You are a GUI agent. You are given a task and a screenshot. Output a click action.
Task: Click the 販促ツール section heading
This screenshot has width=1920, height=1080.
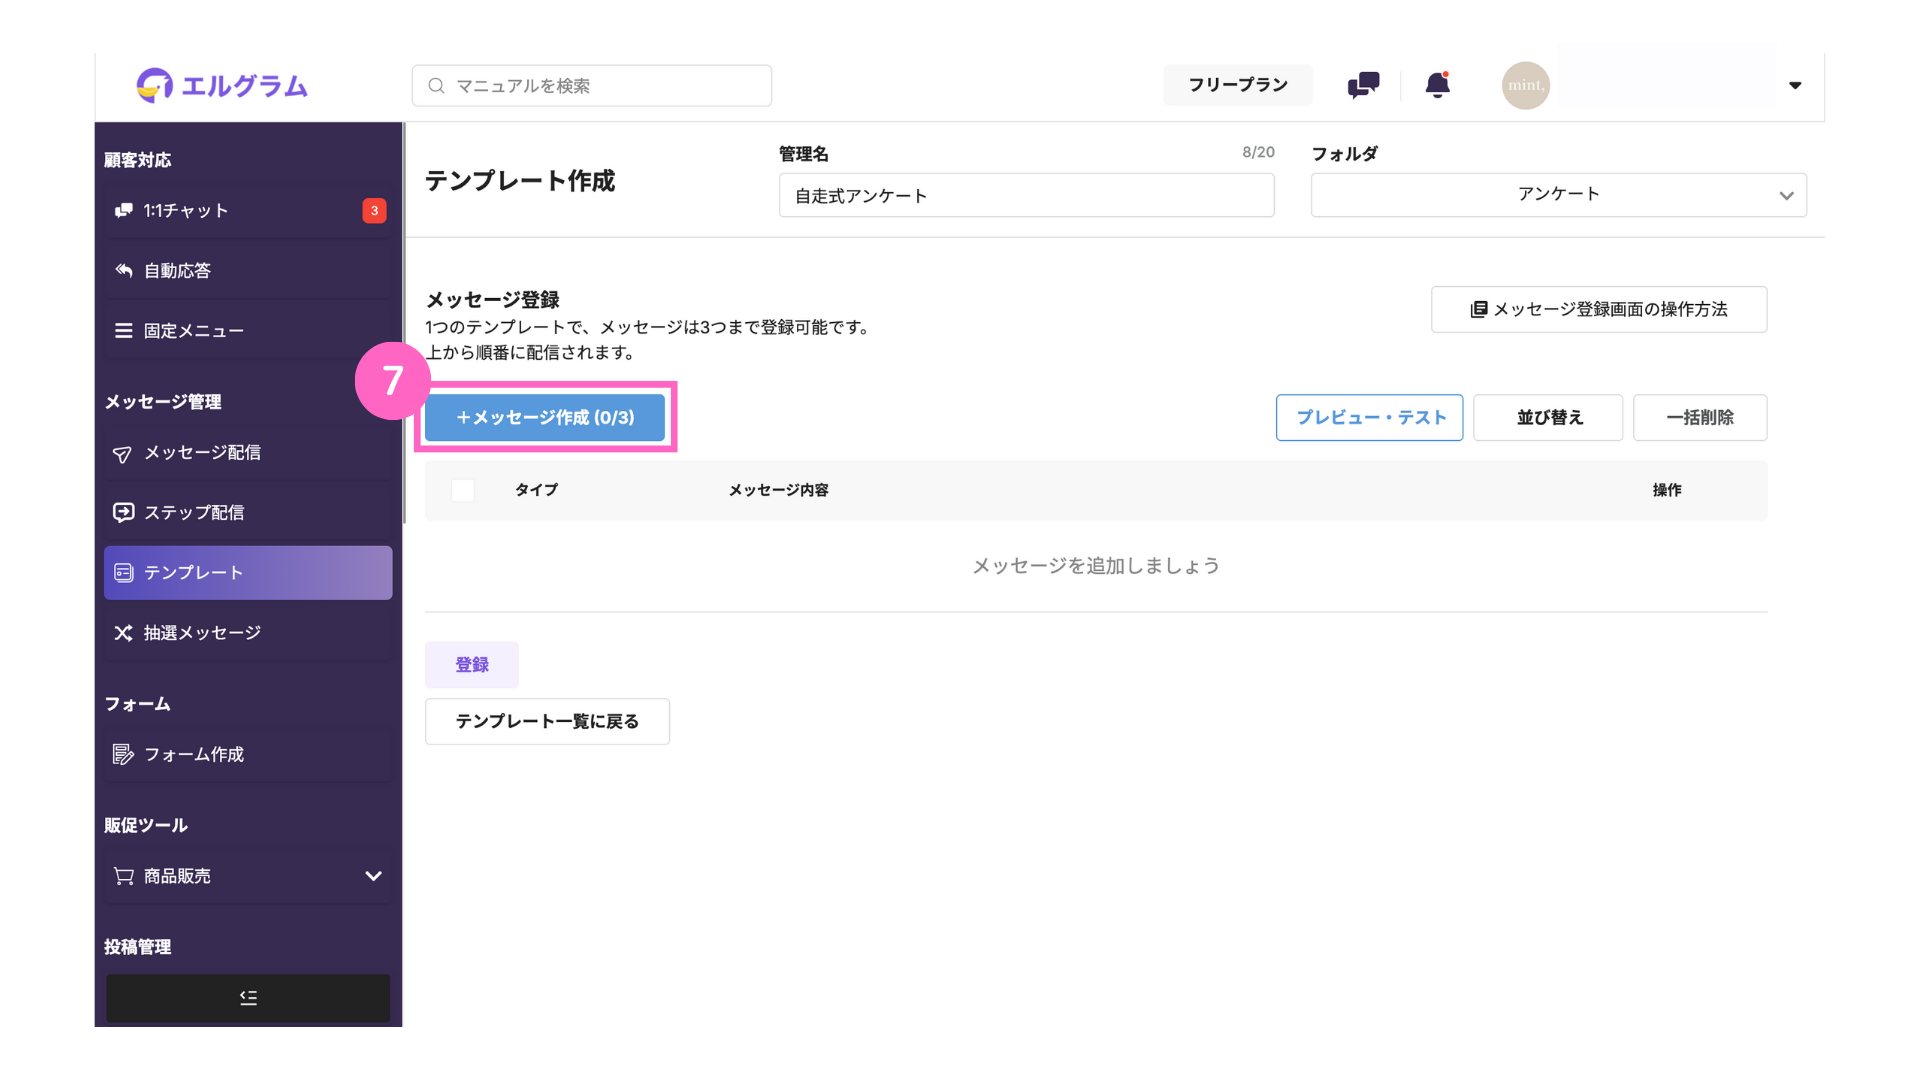pyautogui.click(x=146, y=825)
